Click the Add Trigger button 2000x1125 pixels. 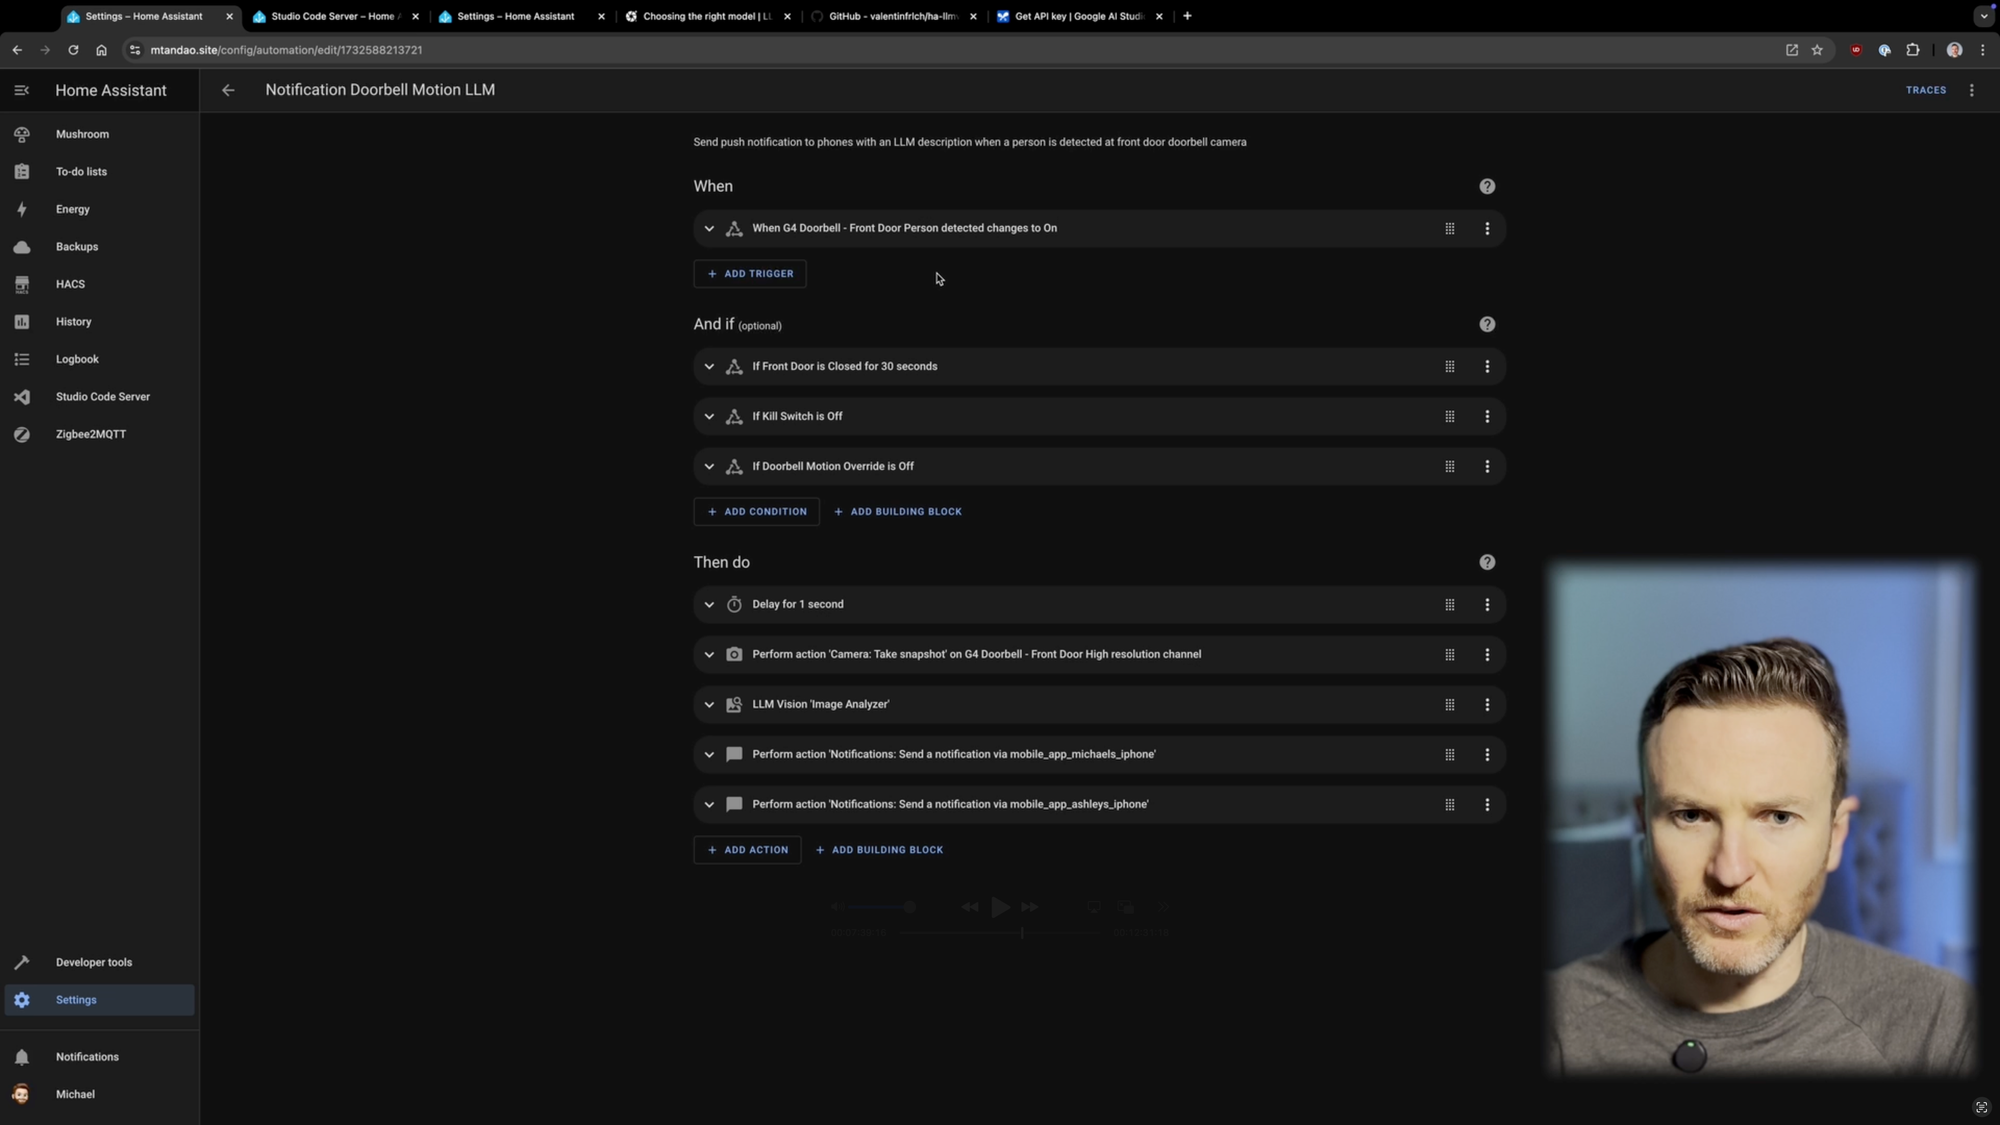point(750,274)
